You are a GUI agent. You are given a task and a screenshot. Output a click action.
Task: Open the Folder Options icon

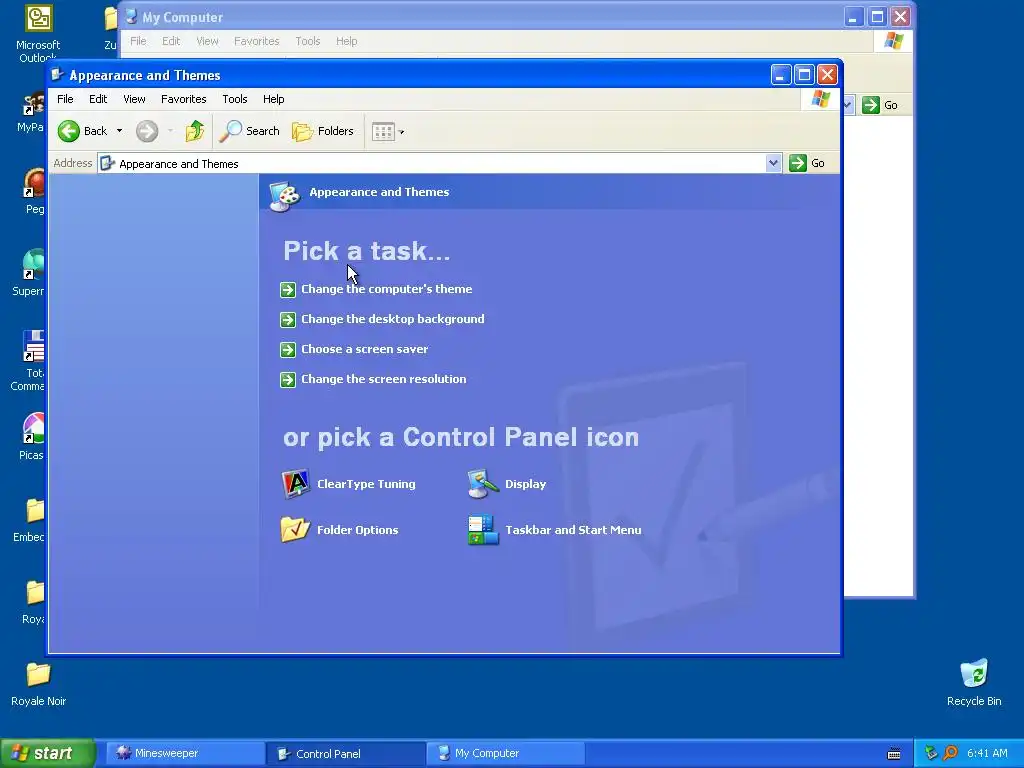click(x=295, y=530)
